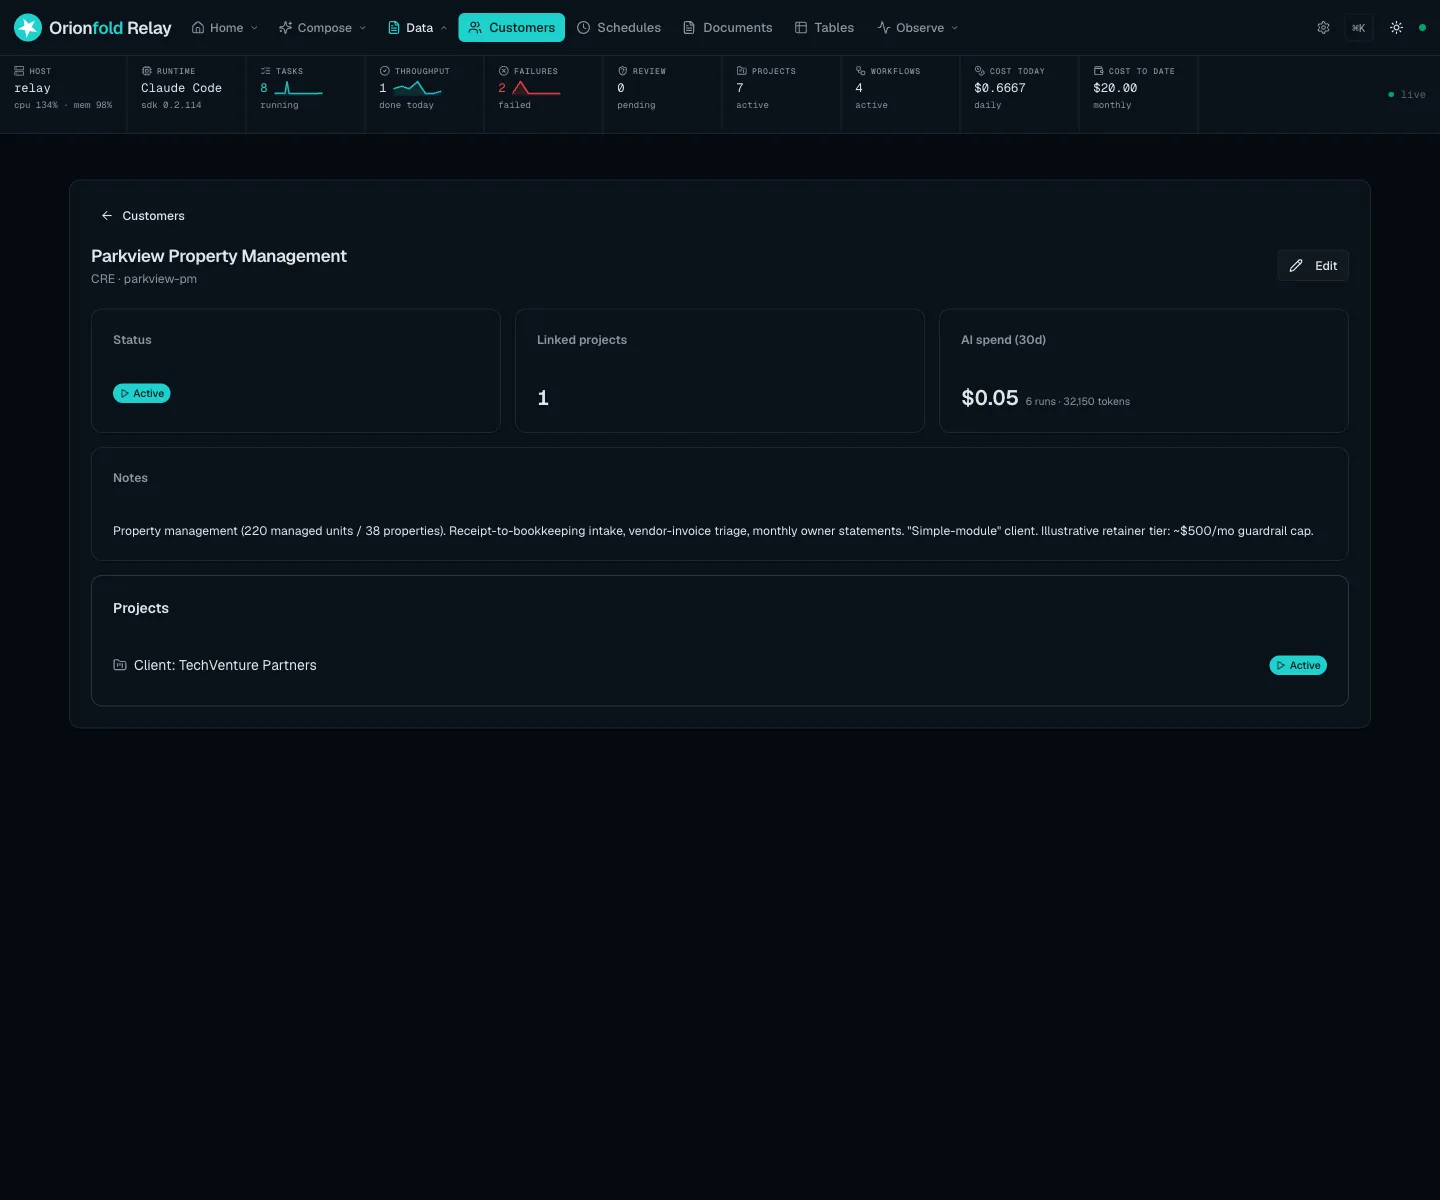The image size is (1440, 1200).
Task: Click the Home house icon
Action: pyautogui.click(x=198, y=28)
